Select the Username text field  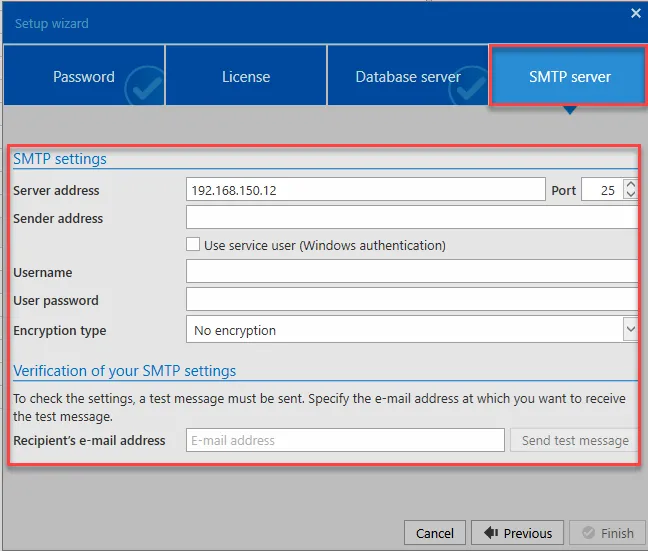tap(412, 271)
